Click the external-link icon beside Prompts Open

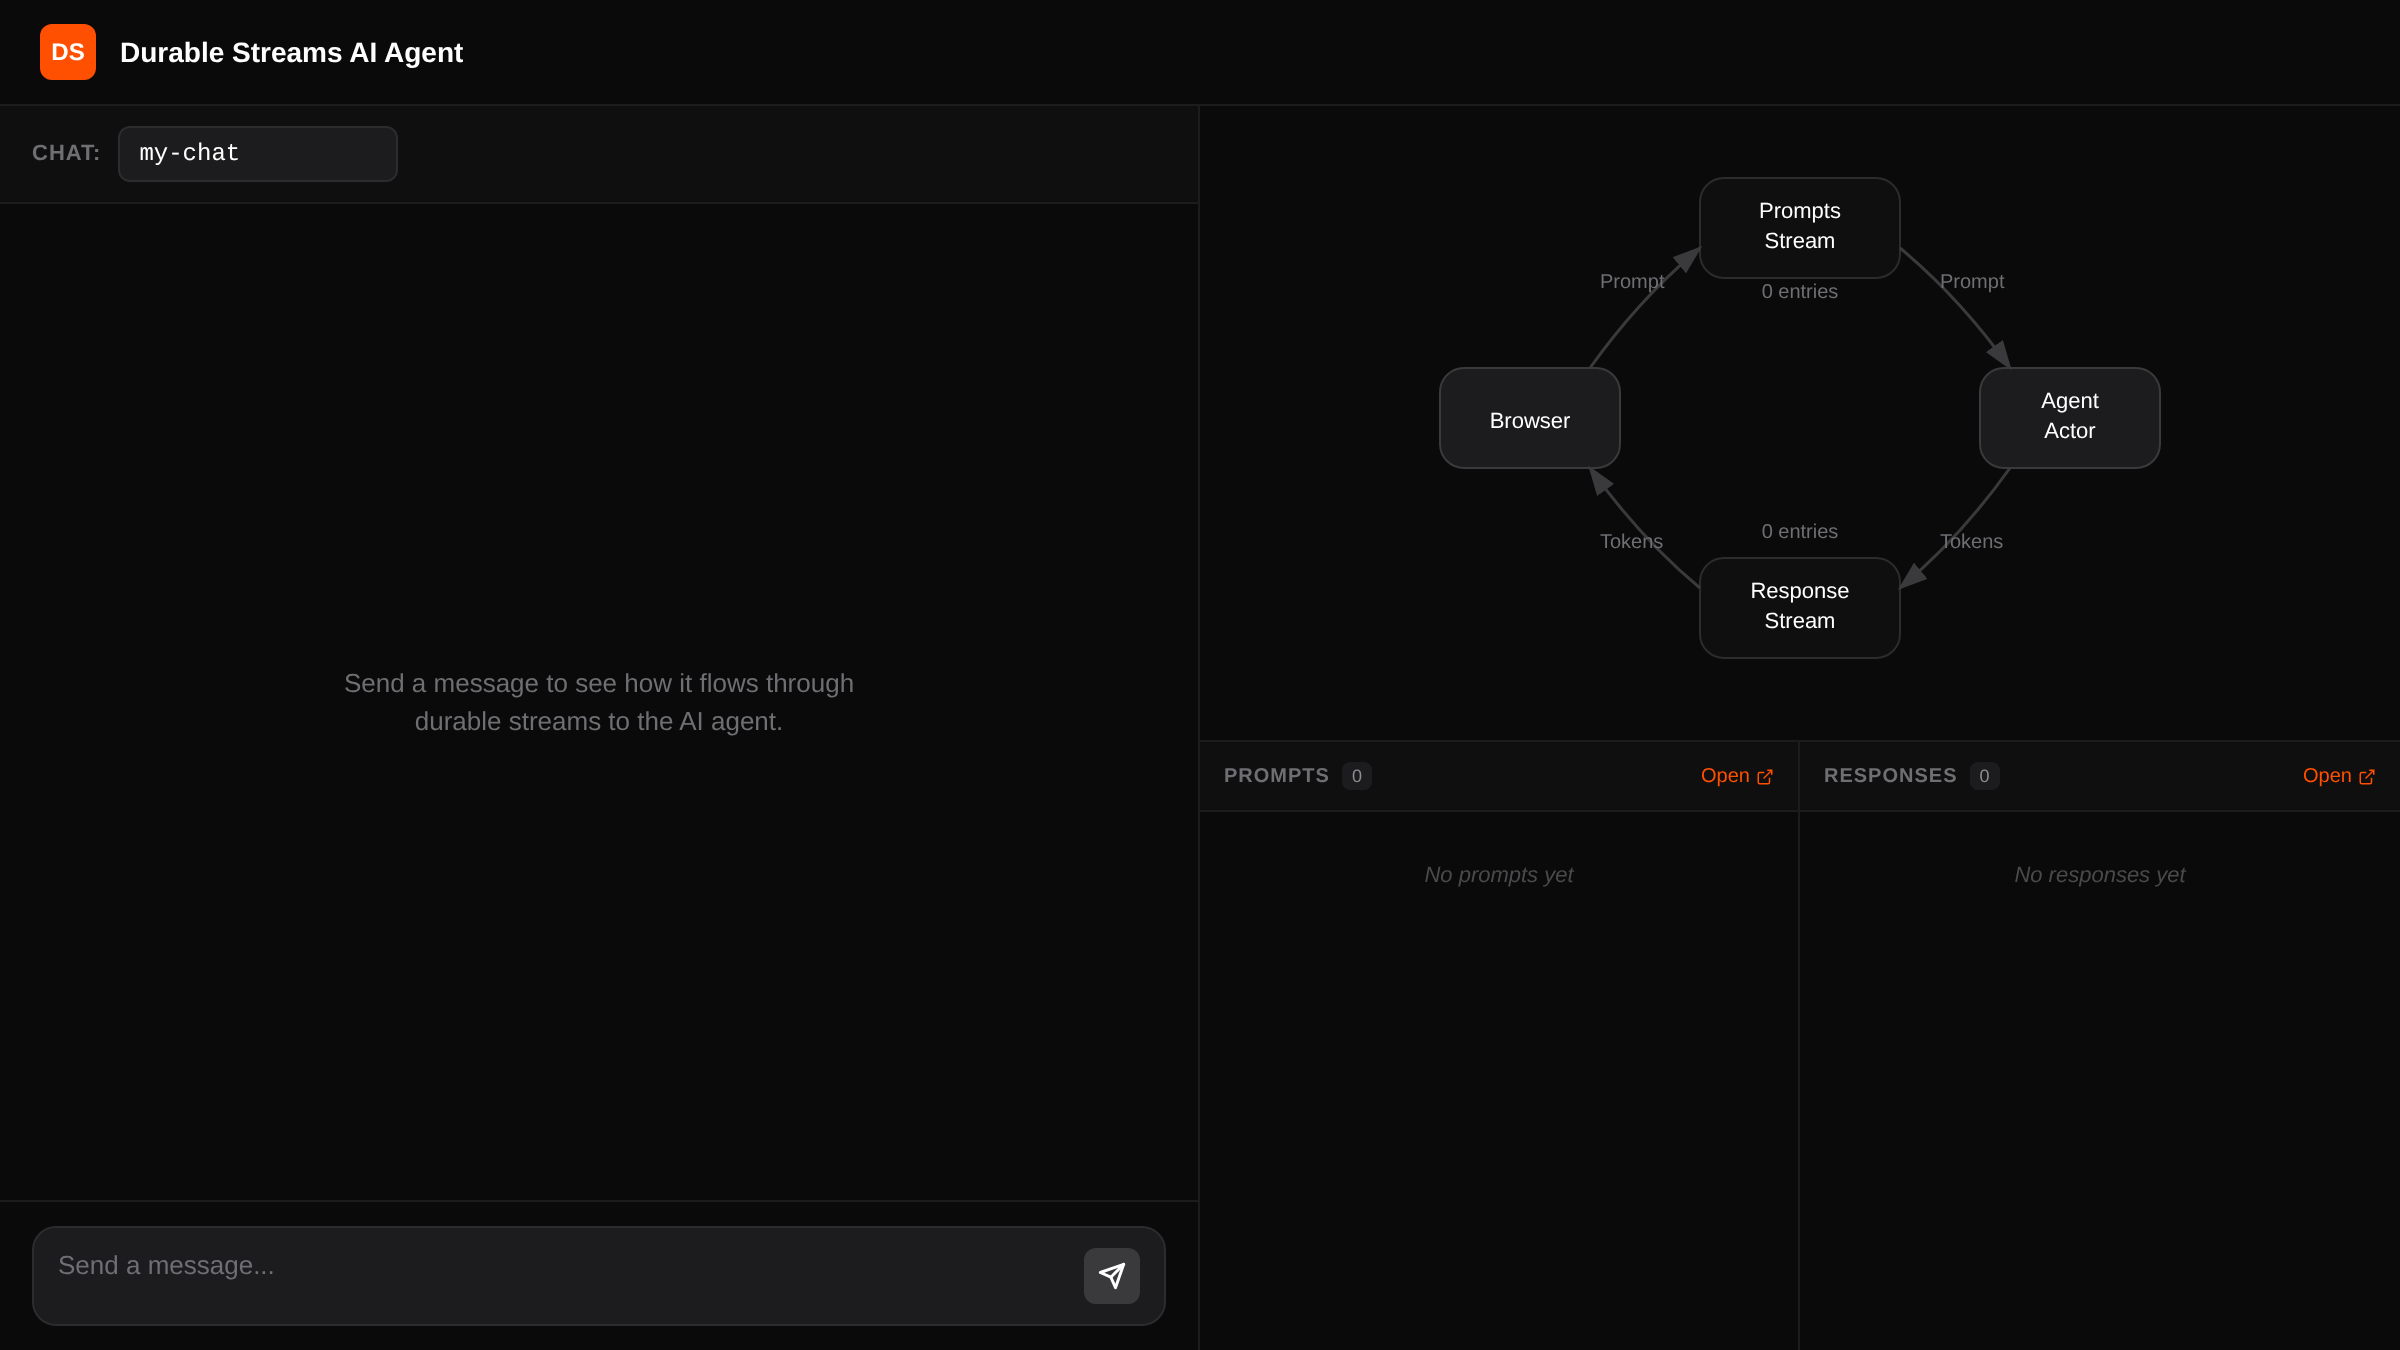point(1763,775)
